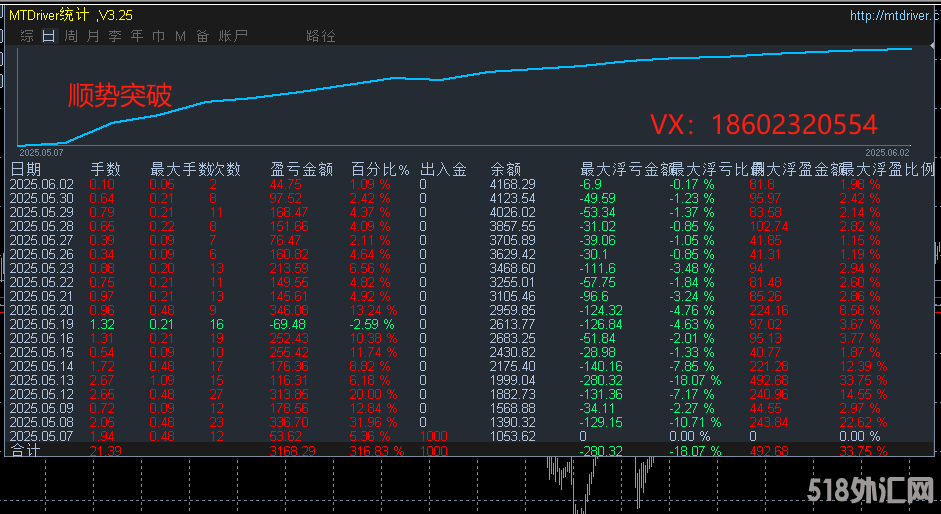Click the total percentage 316.83 %
The height and width of the screenshot is (514, 941).
[x=377, y=451]
